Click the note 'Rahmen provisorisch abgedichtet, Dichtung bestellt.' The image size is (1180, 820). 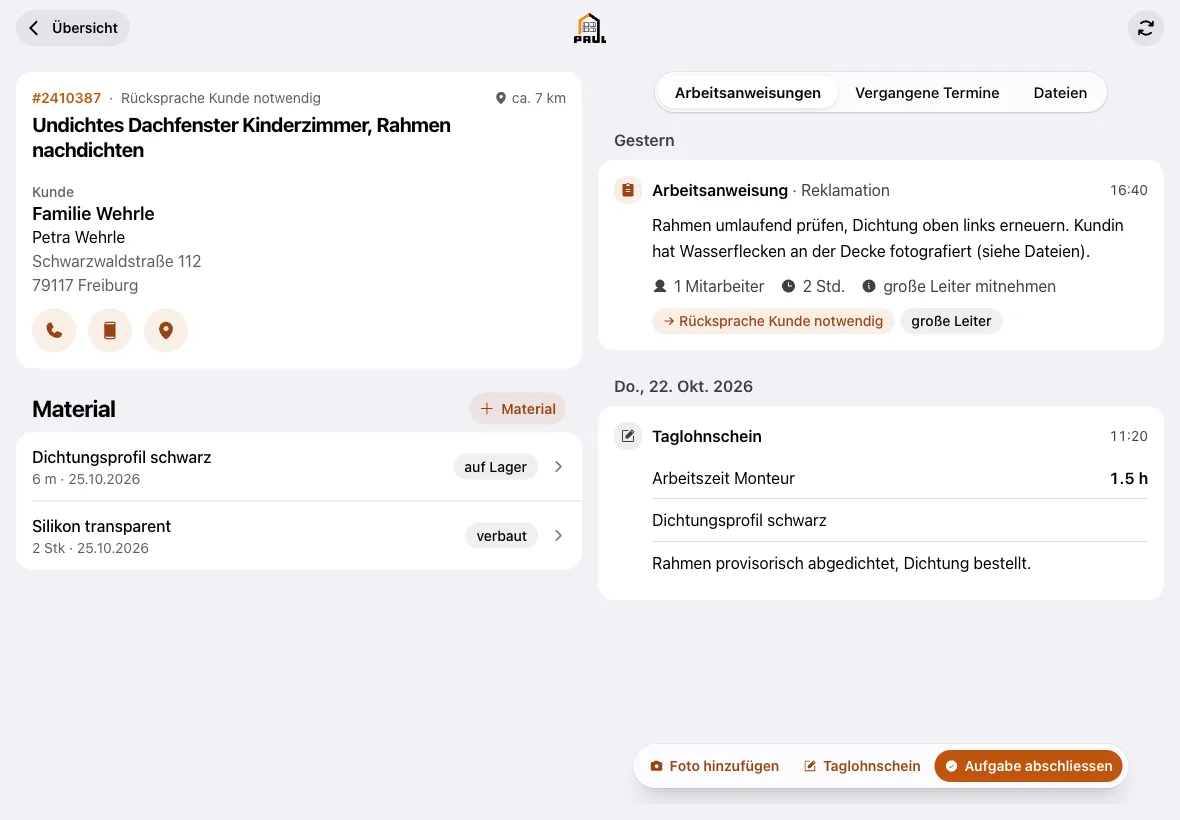(x=841, y=563)
